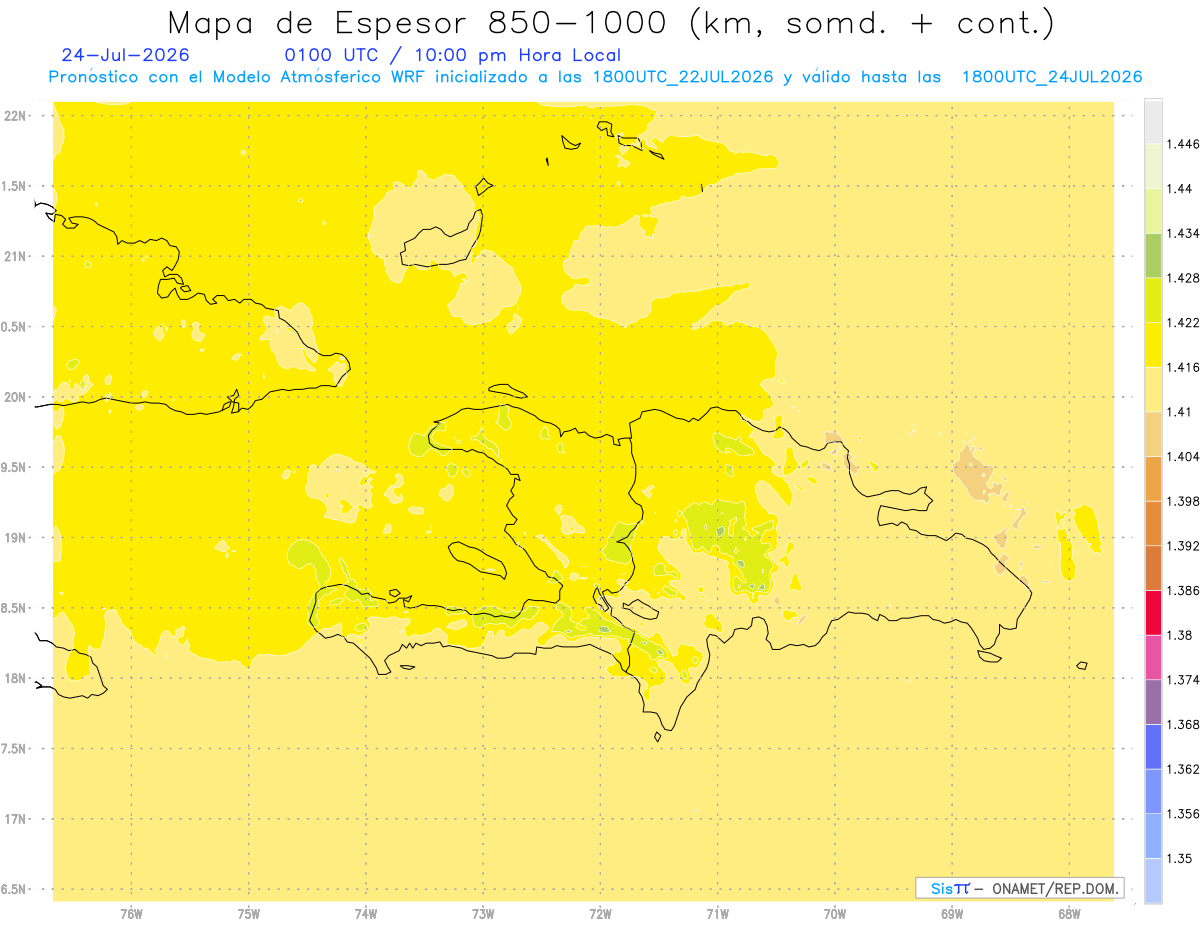
Task: Click the legend value 1.362
Action: (1183, 769)
